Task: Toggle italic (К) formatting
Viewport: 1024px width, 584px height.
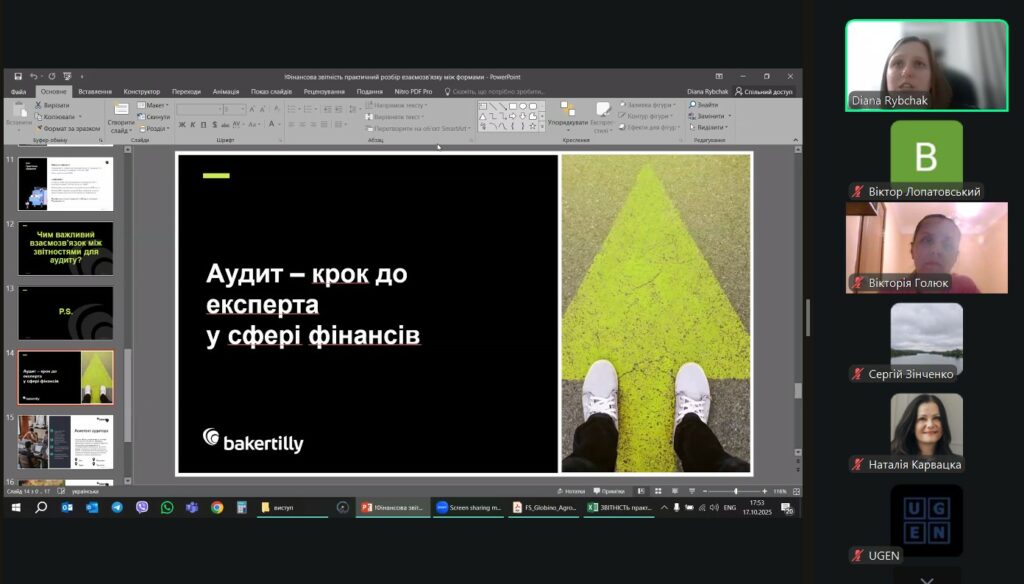Action: pos(192,125)
